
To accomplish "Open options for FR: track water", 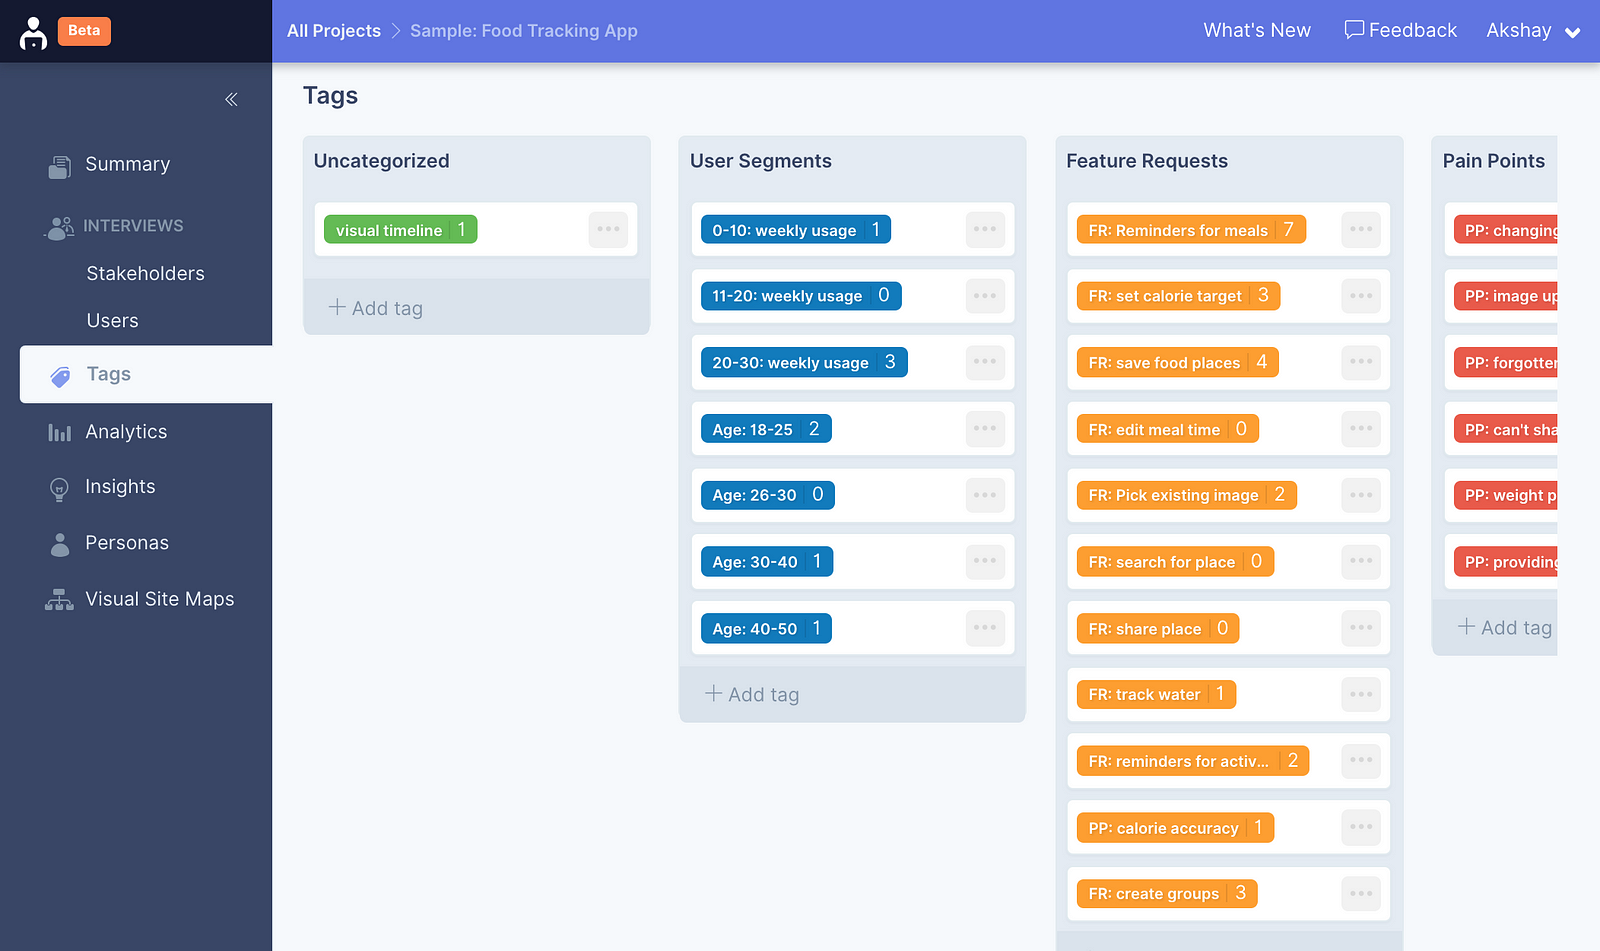I will coord(1361,693).
